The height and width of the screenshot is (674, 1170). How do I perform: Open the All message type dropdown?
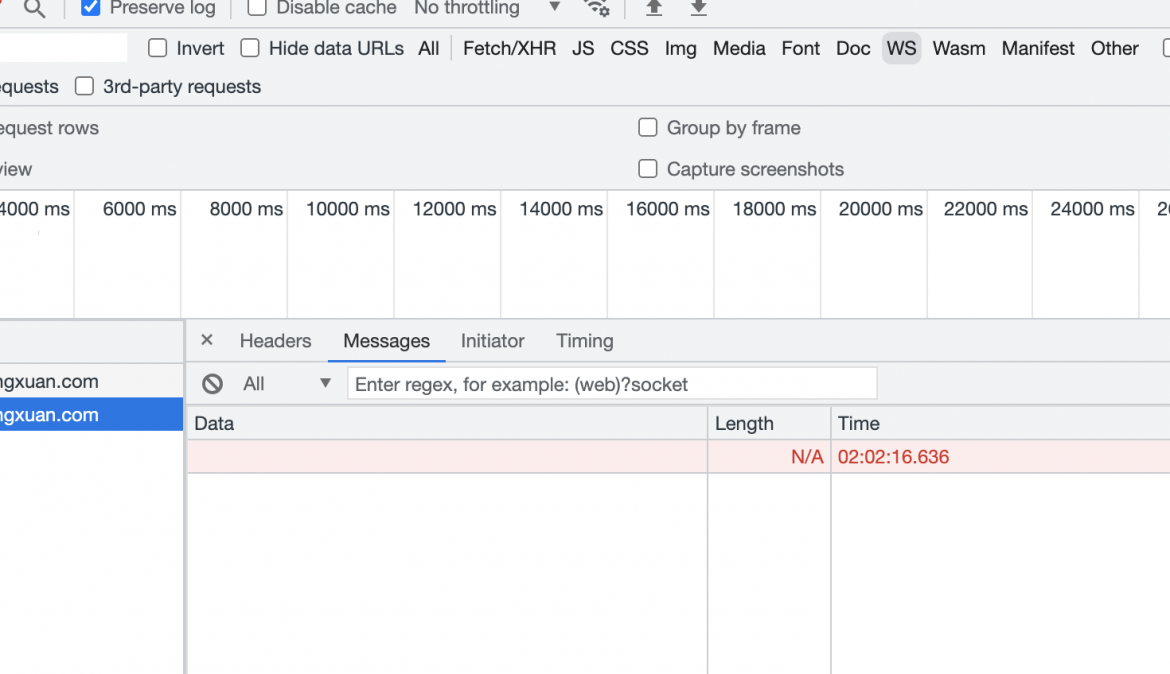[x=287, y=384]
